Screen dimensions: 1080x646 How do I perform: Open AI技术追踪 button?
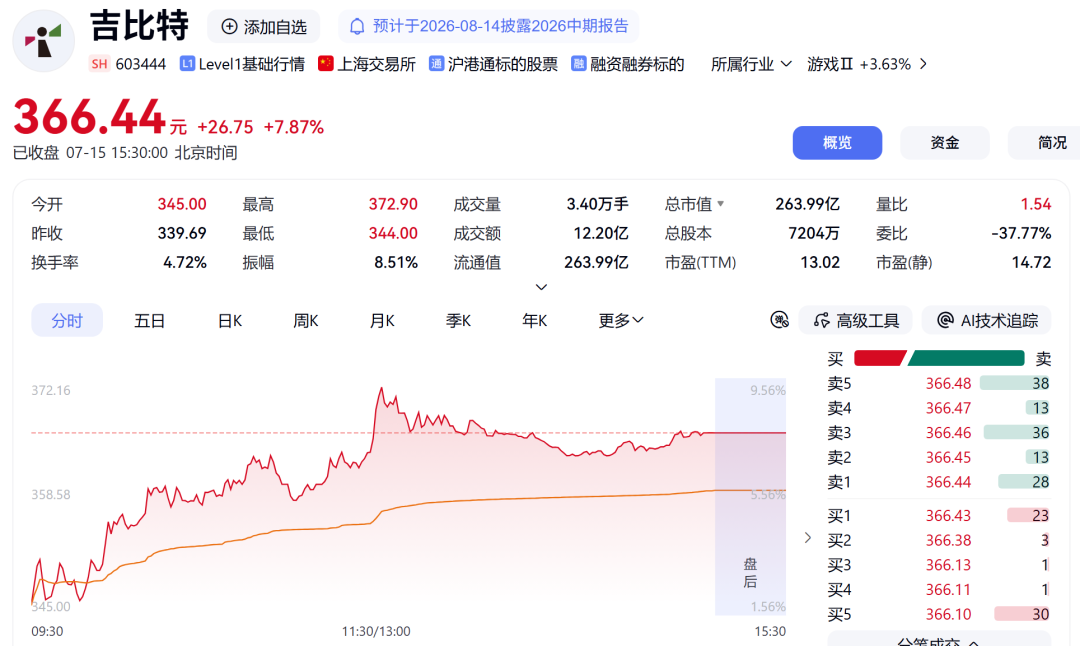986,320
